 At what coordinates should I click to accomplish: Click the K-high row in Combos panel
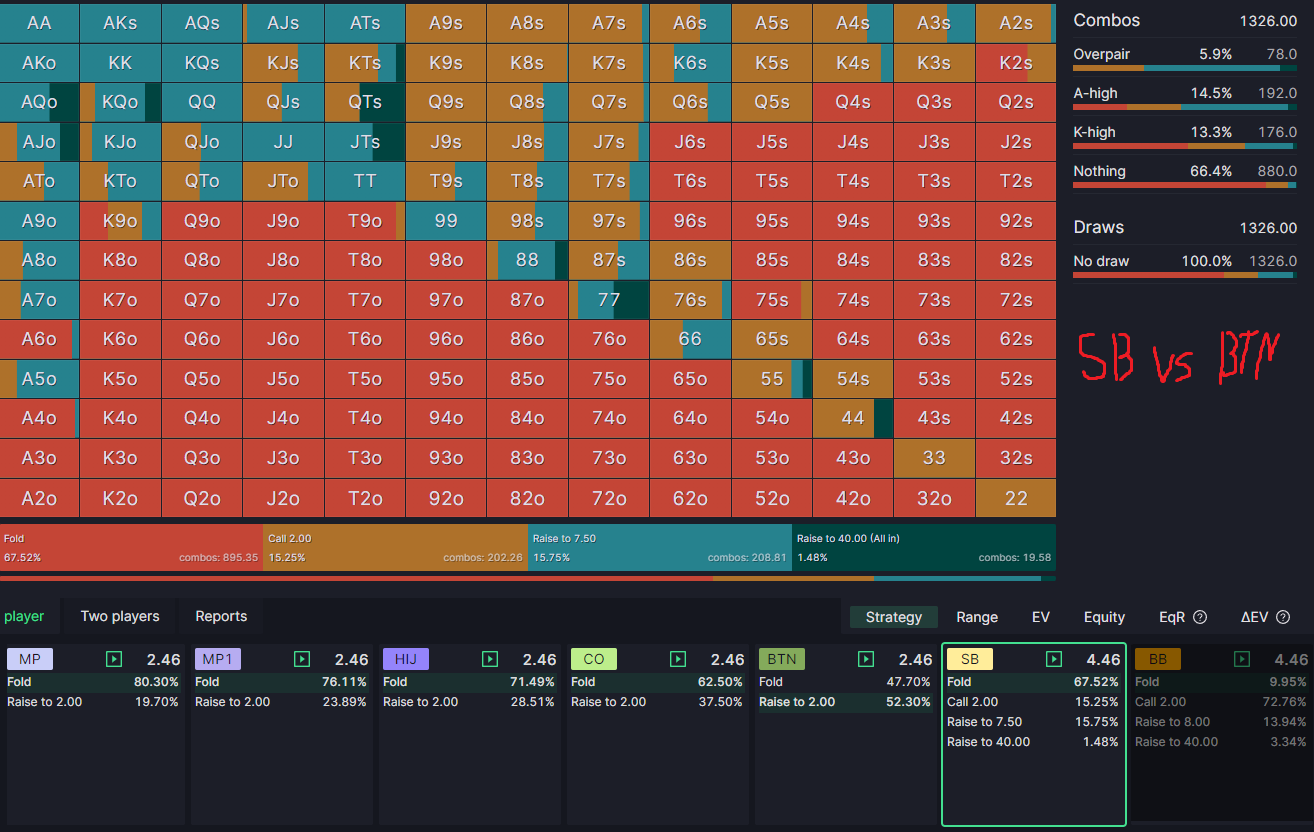pyautogui.click(x=1185, y=135)
